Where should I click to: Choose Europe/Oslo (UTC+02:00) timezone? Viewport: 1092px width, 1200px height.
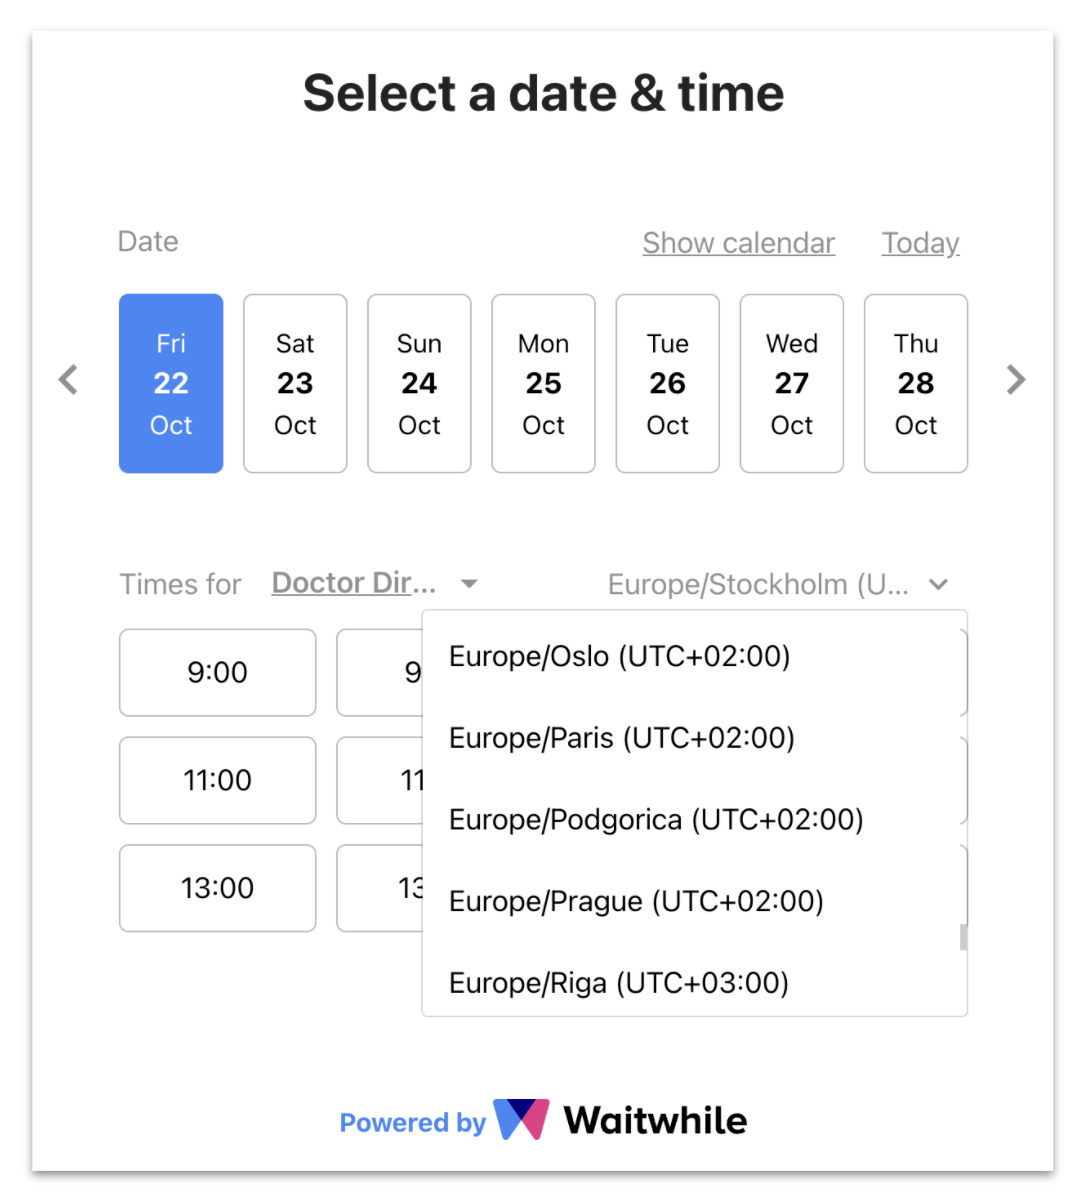[x=619, y=656]
